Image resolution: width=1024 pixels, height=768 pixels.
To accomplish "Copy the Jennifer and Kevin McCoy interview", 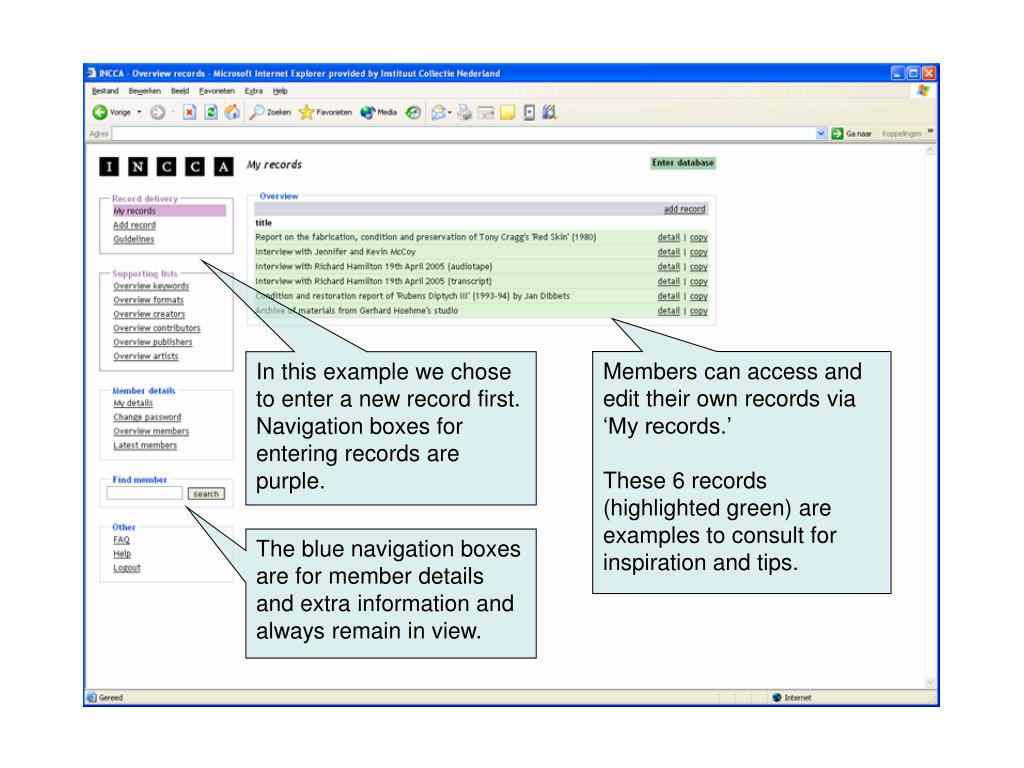I will [699, 252].
